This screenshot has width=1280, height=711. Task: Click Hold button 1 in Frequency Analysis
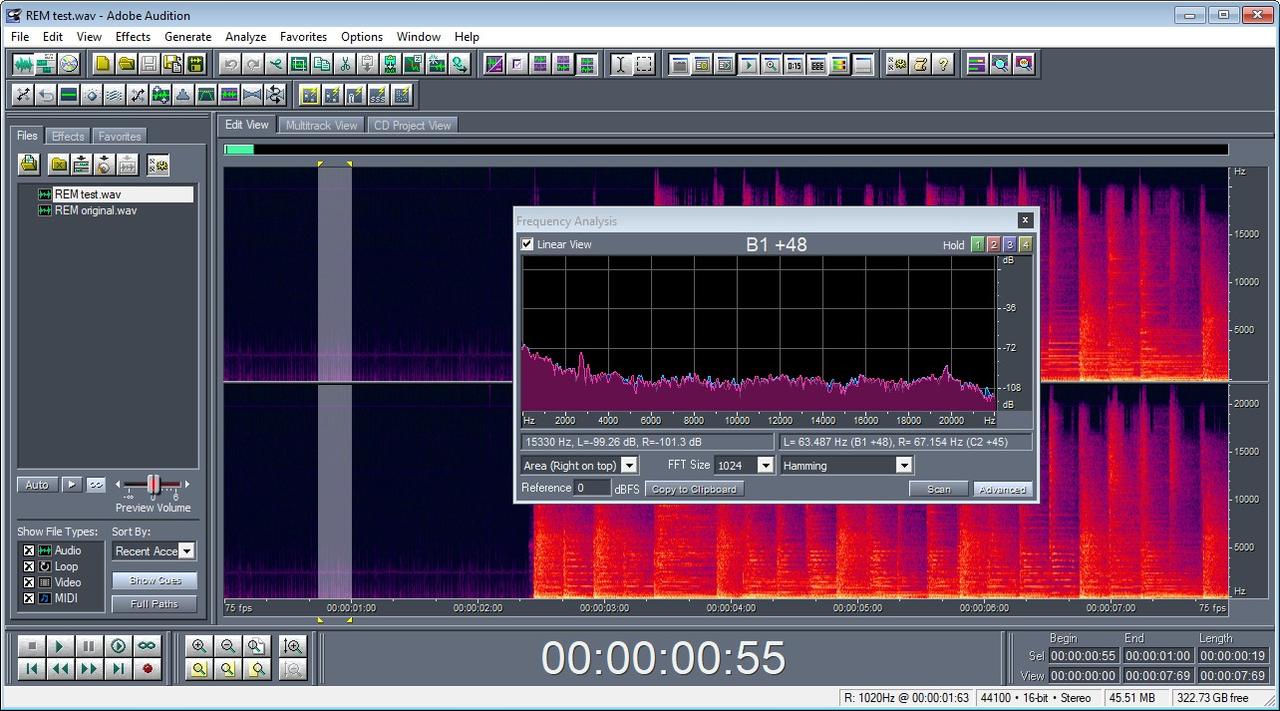pyautogui.click(x=977, y=244)
